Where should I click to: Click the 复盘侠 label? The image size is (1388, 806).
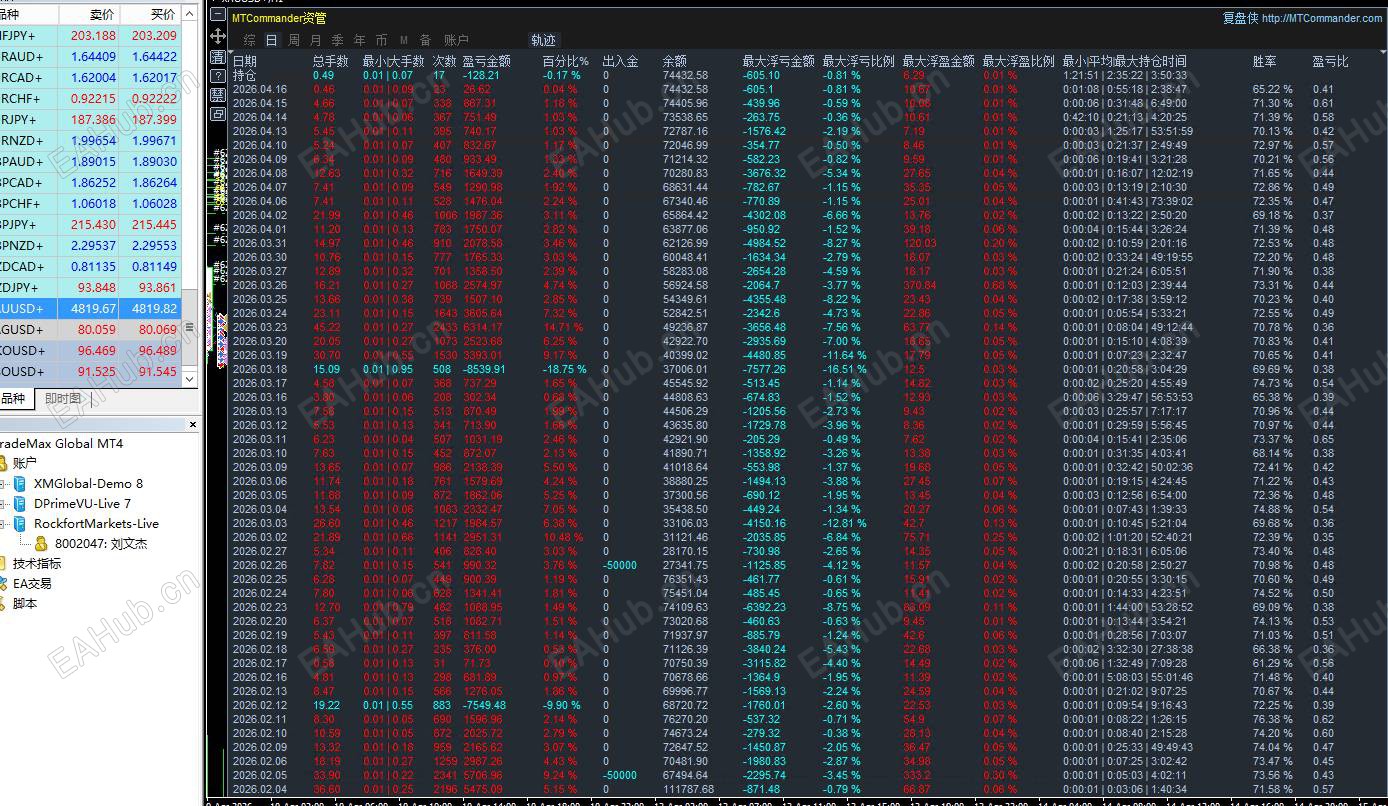[1240, 18]
